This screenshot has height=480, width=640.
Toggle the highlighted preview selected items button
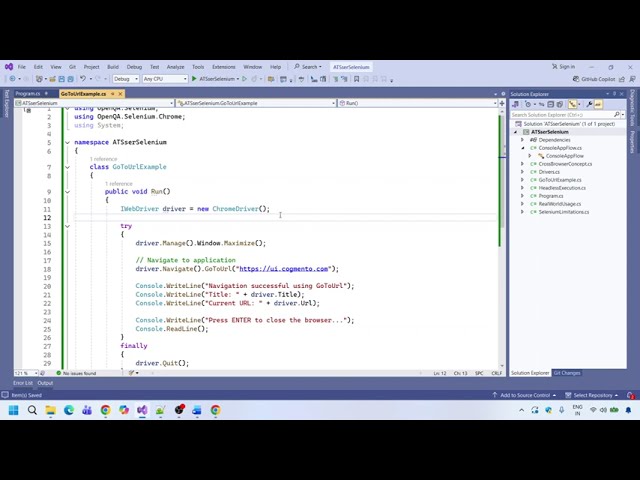pyautogui.click(x=598, y=104)
